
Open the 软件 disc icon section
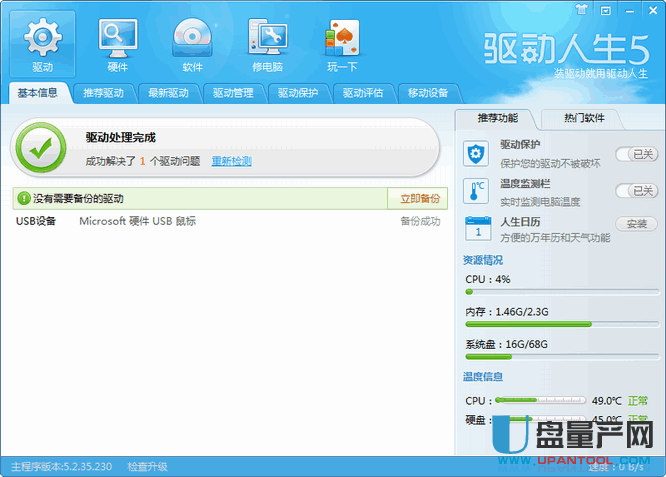tap(192, 44)
